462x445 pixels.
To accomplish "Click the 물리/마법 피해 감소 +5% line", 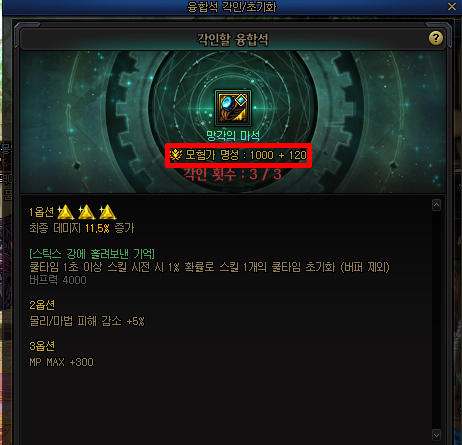I will click(87, 321).
